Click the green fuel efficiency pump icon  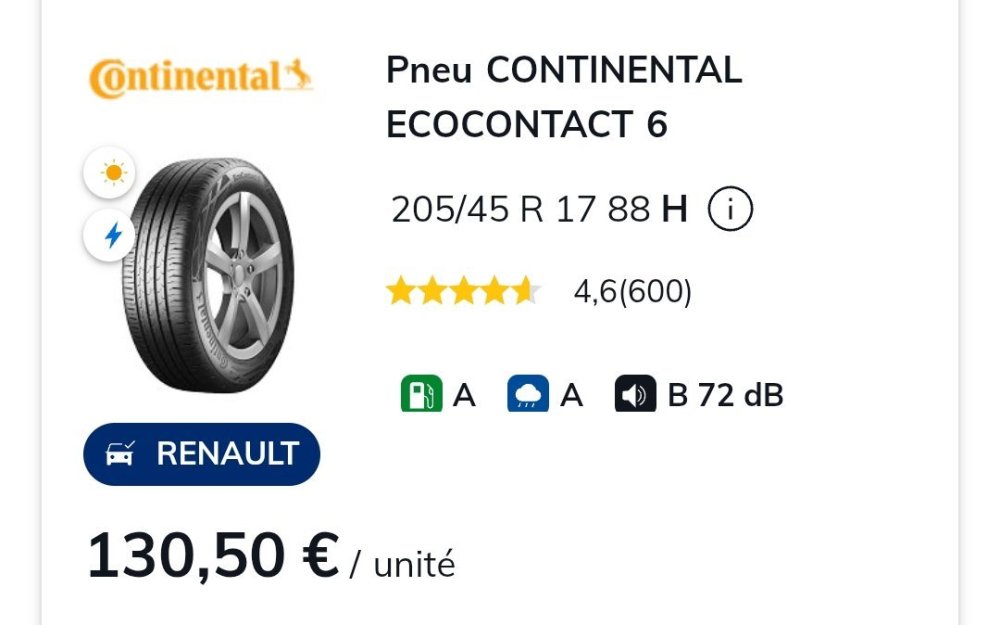[421, 394]
